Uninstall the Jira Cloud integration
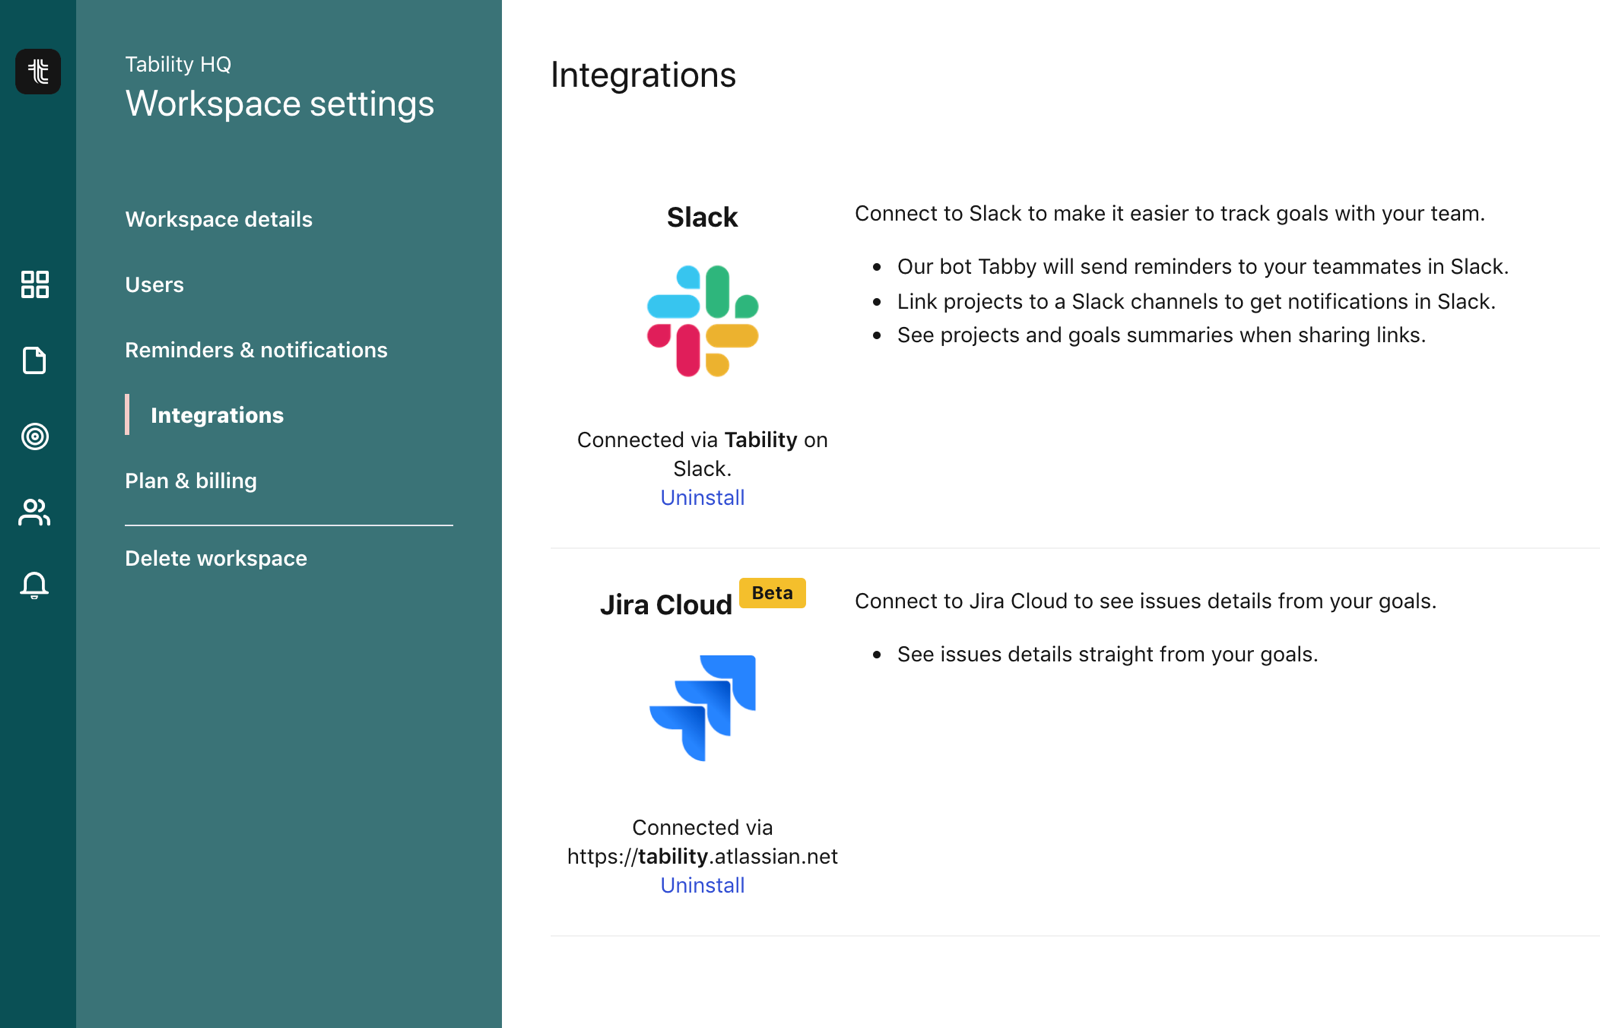 (x=702, y=885)
